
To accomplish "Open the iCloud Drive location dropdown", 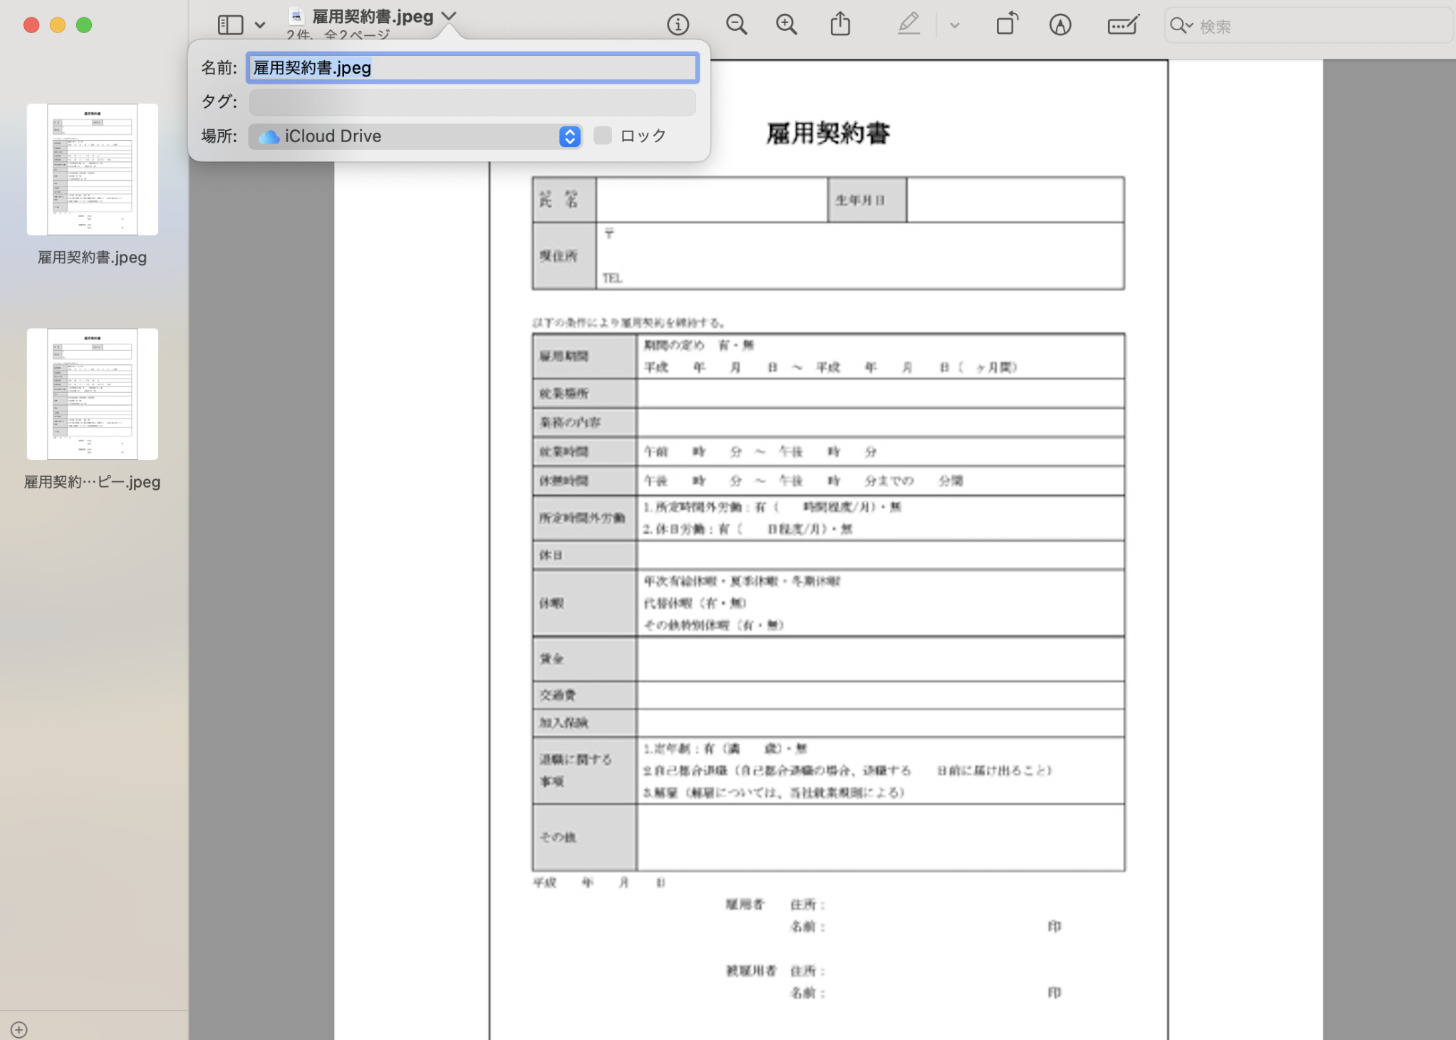I will click(x=569, y=136).
